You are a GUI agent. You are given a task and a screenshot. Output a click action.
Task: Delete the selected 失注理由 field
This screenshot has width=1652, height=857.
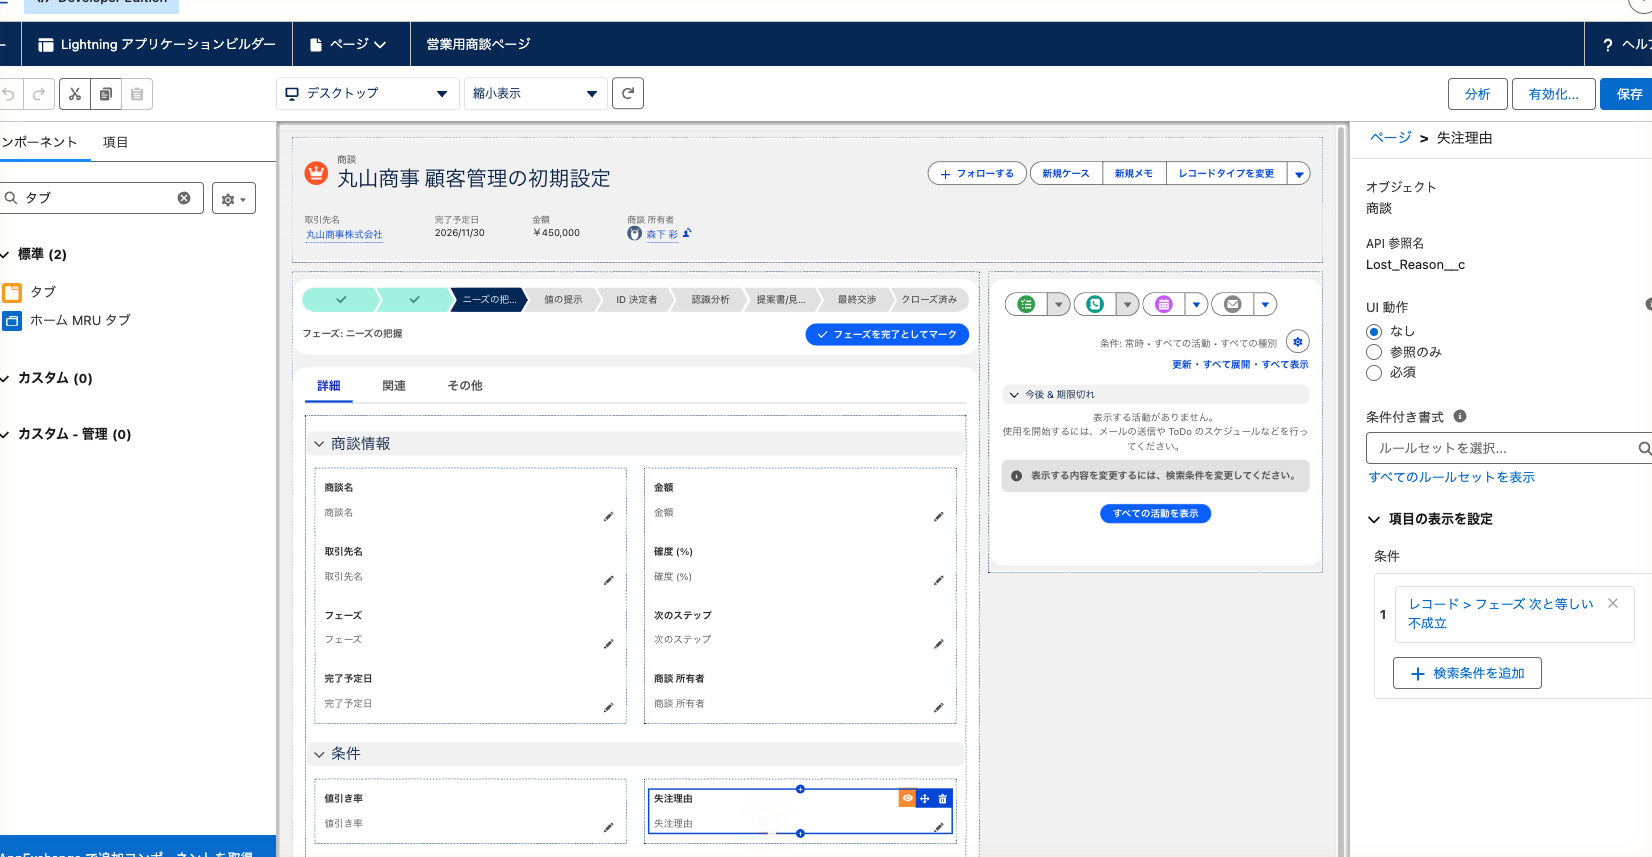[x=942, y=799]
